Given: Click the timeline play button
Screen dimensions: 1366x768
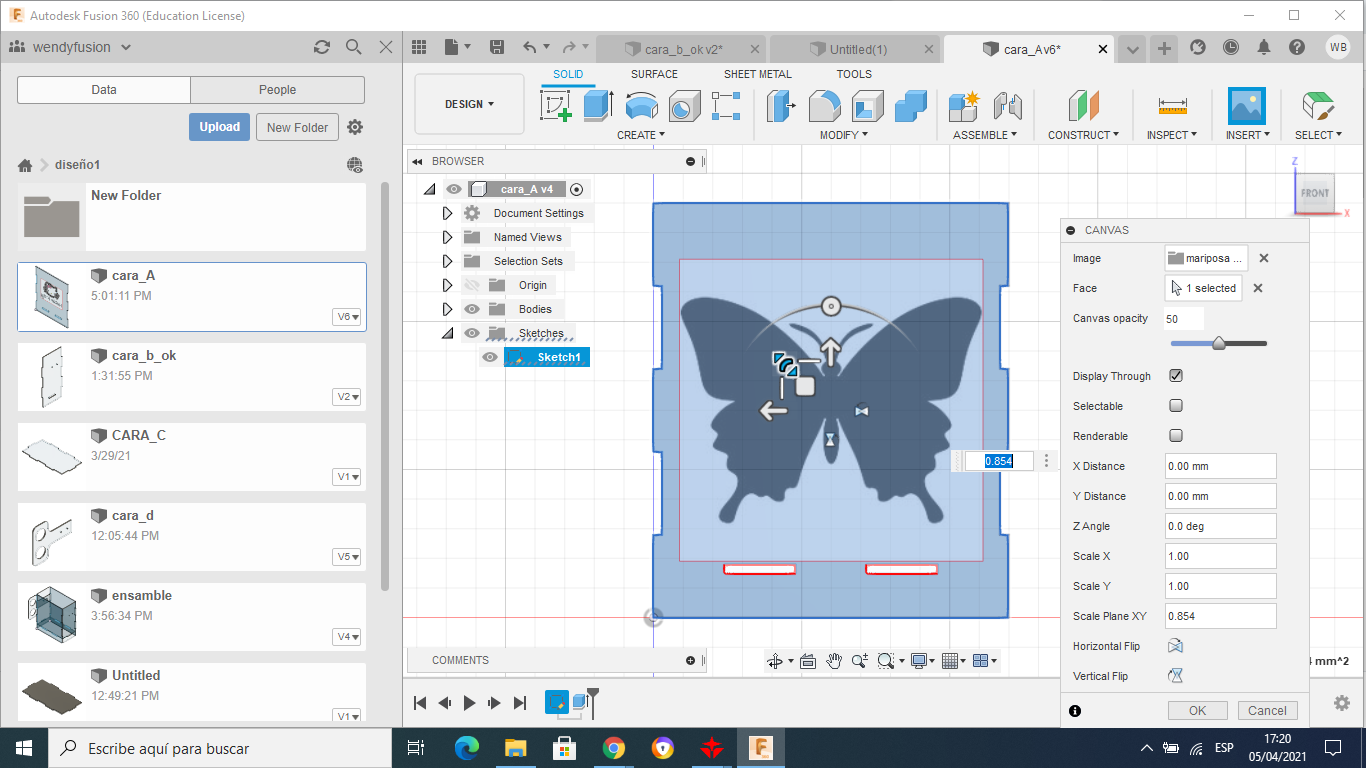Looking at the screenshot, I should coord(470,703).
